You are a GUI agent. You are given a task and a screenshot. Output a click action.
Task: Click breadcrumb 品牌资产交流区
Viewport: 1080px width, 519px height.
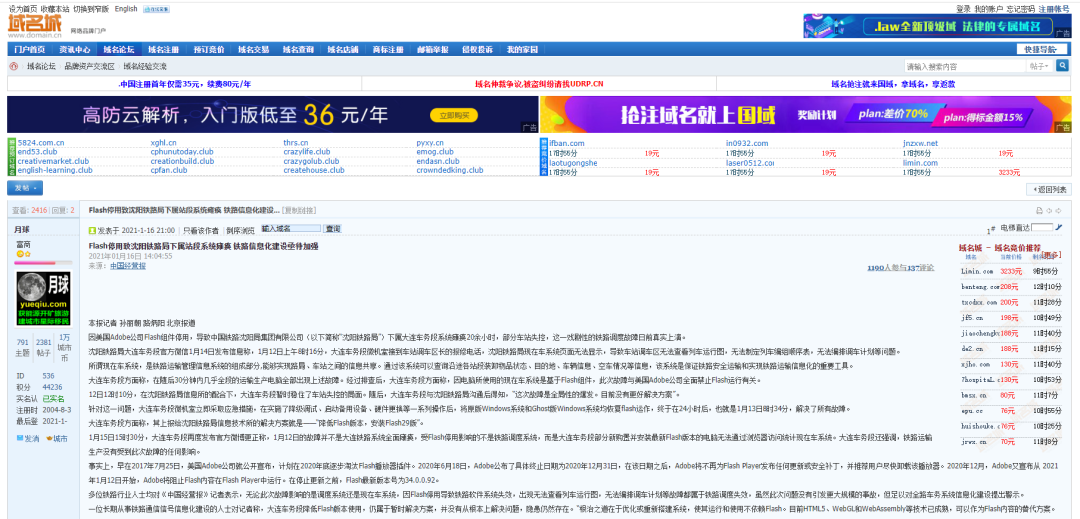pyautogui.click(x=90, y=67)
